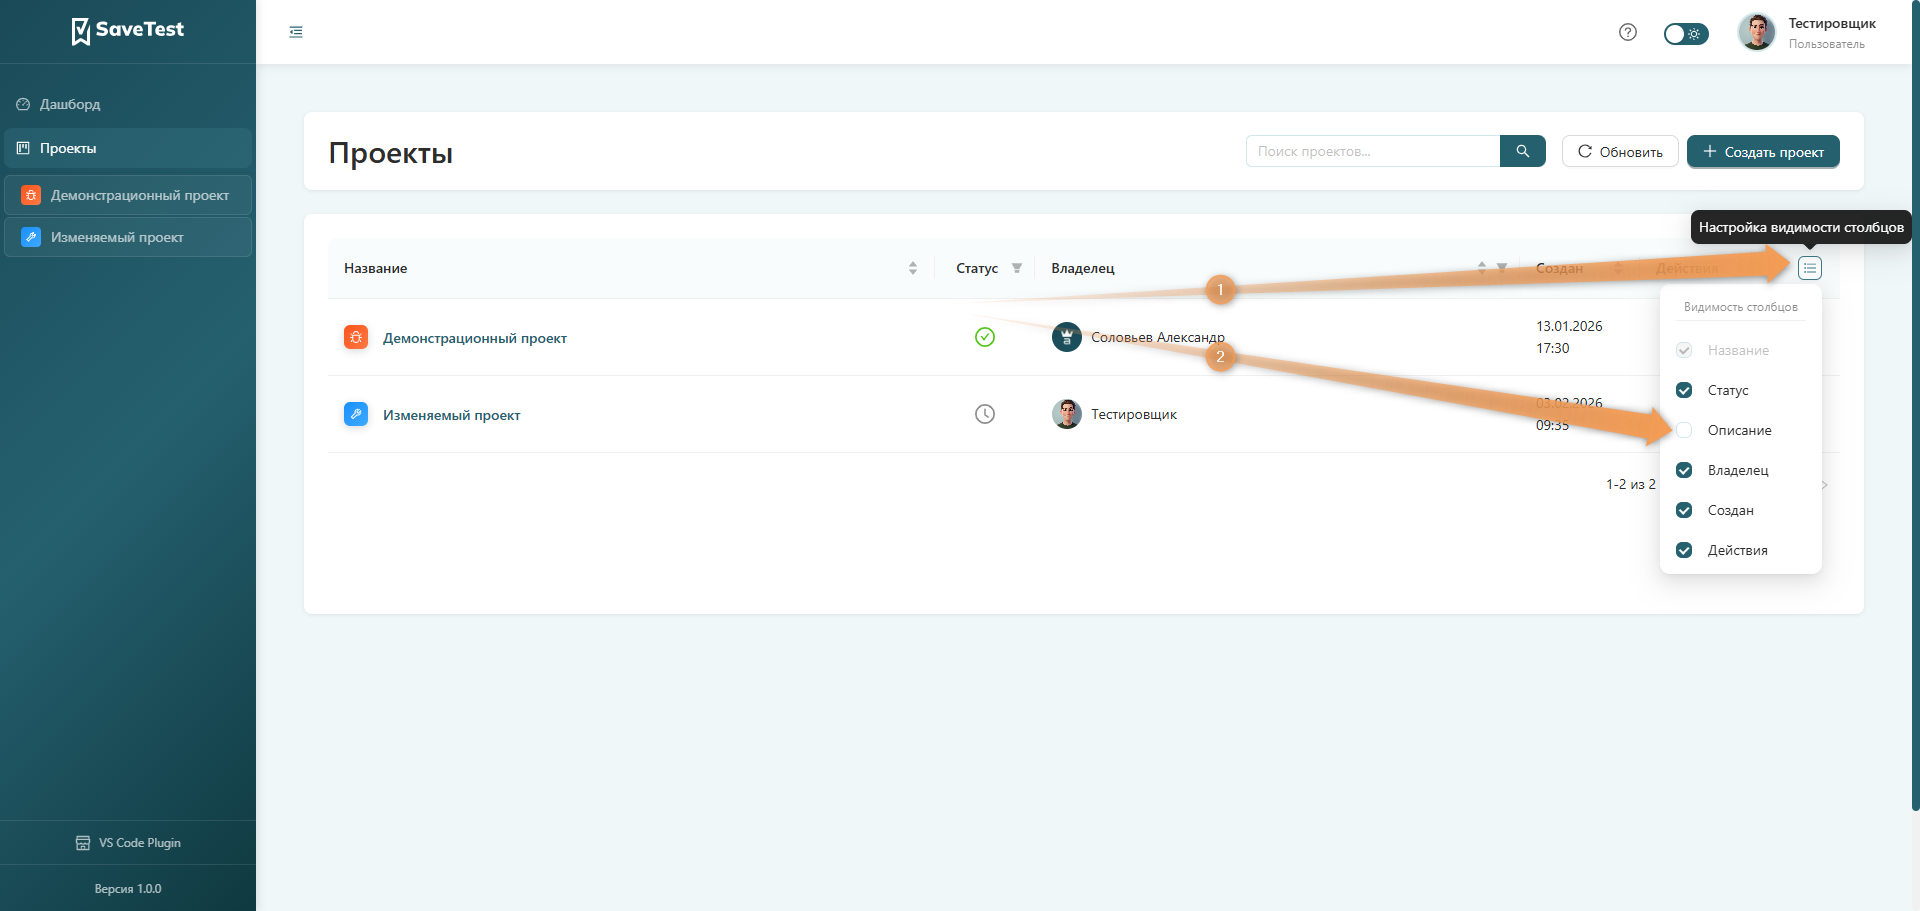
Task: Click the search magnifier button
Action: (x=1522, y=151)
